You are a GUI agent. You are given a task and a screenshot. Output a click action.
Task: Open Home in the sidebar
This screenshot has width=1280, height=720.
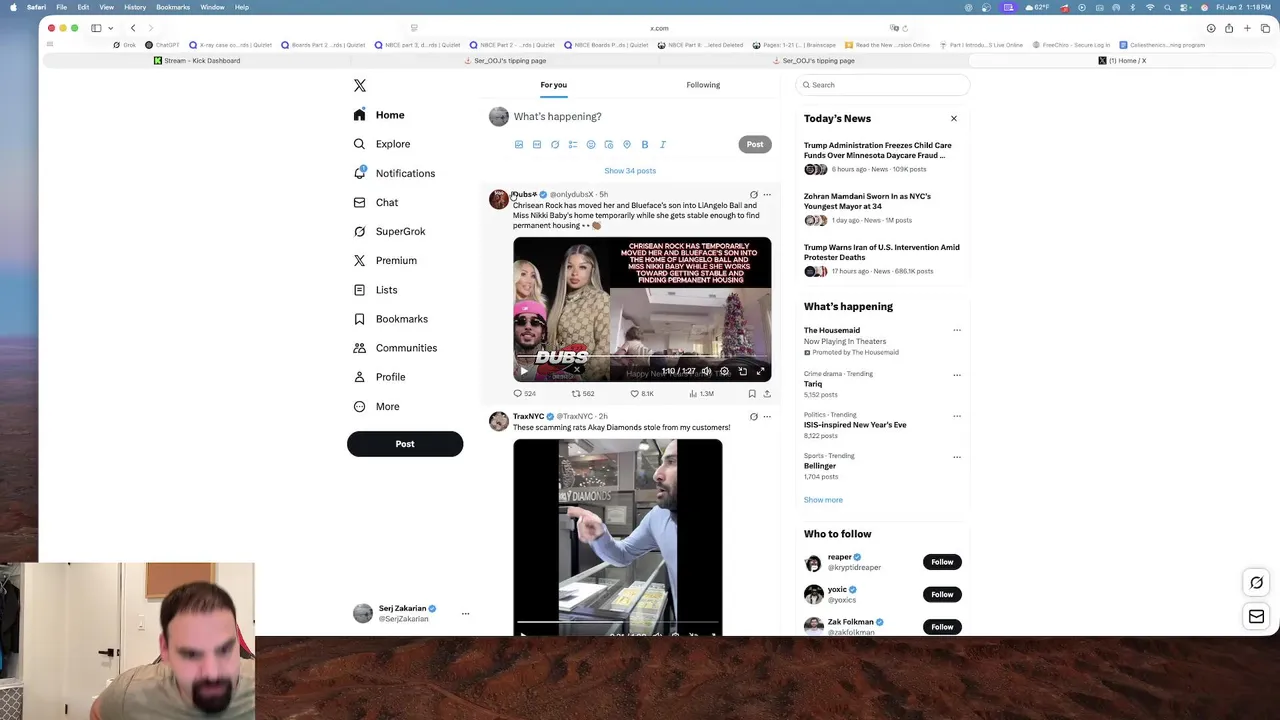coord(379,115)
